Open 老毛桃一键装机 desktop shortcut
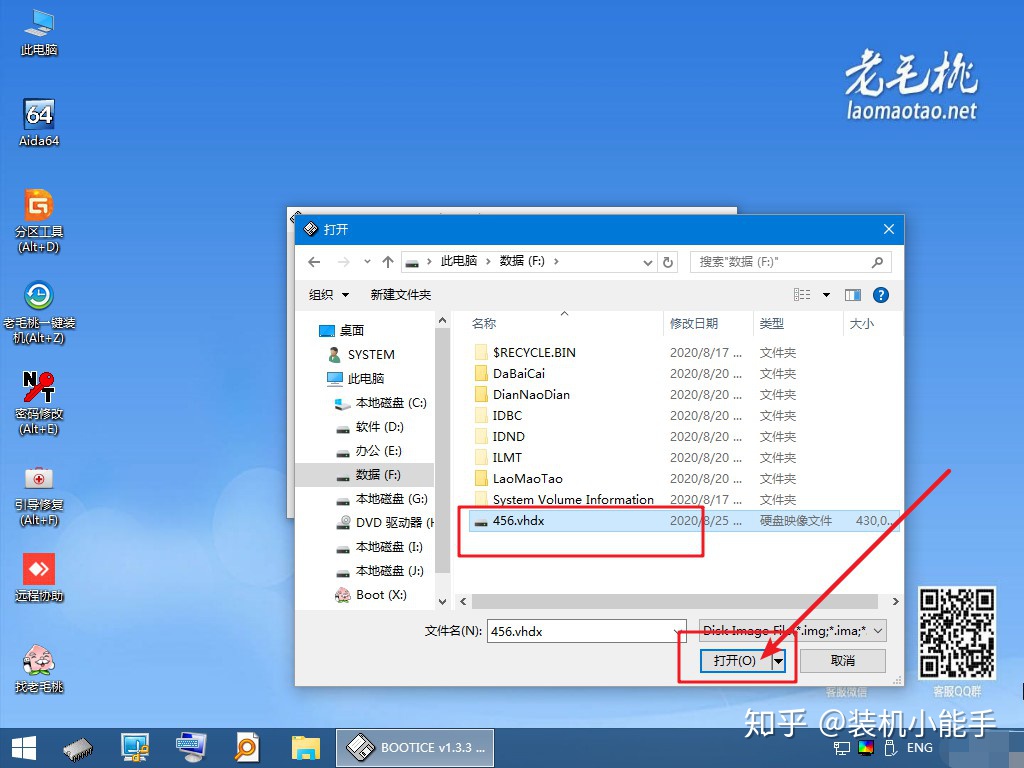 [x=39, y=312]
